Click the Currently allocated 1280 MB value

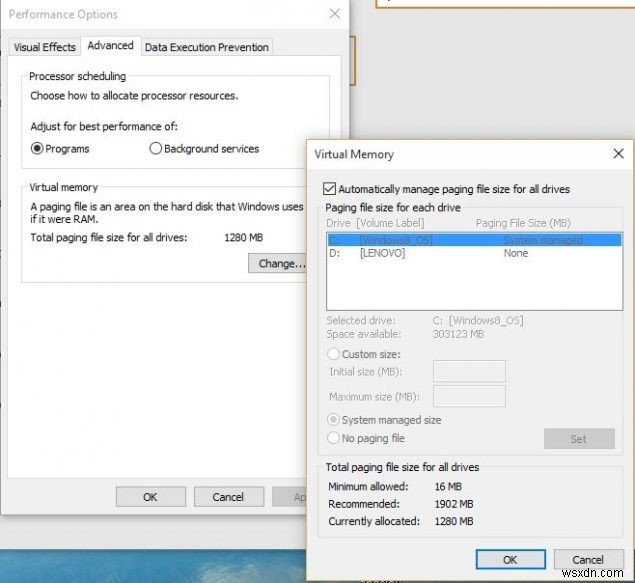point(454,521)
